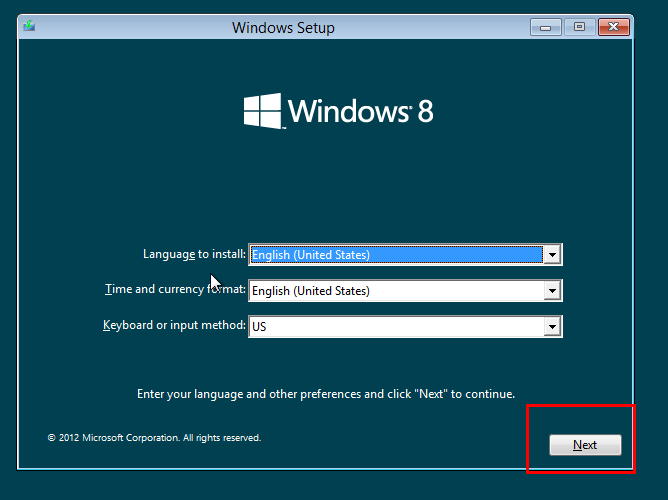Click the 'Keyboard or input method:' label
Viewport: 668px width, 500px height.
(174, 325)
